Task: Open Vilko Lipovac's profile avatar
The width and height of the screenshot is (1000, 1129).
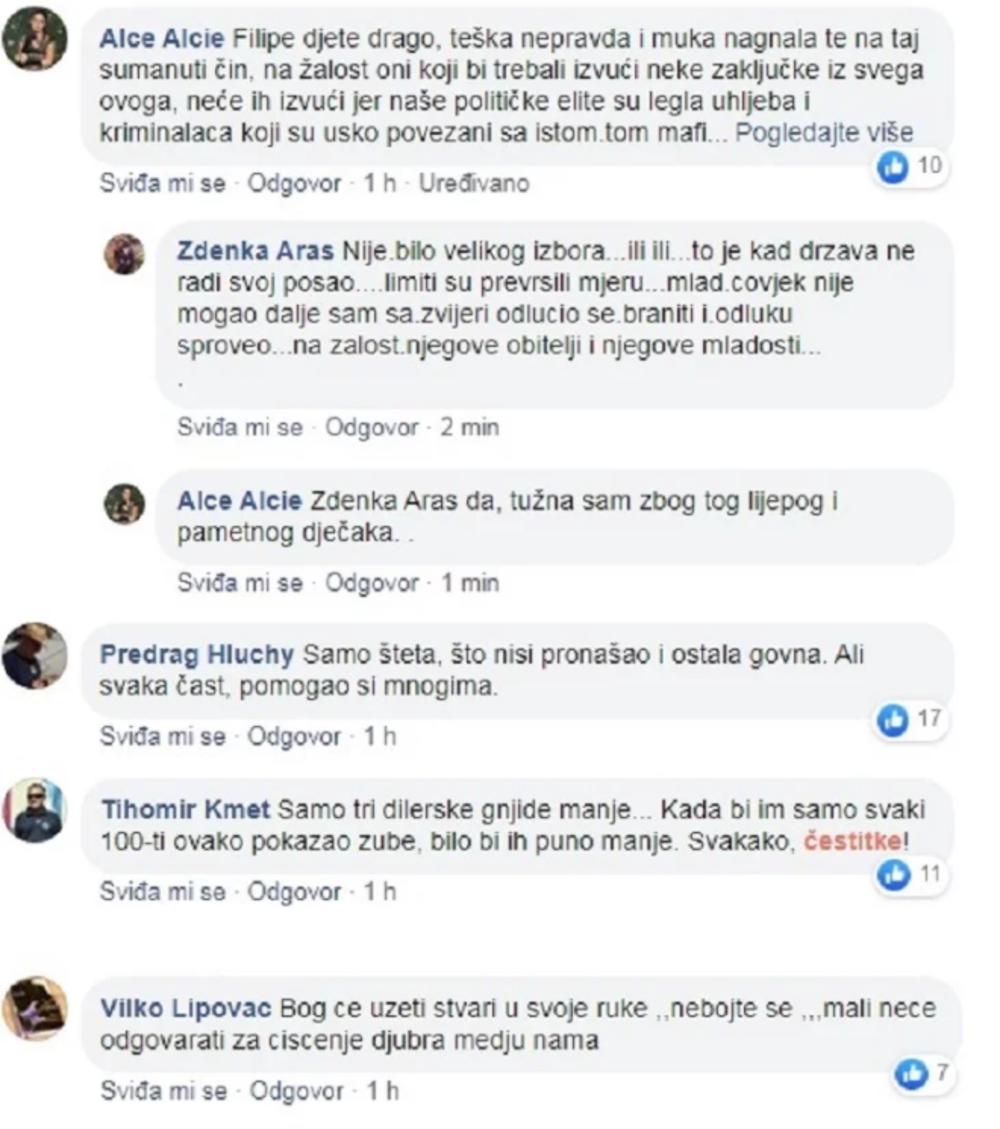Action: [x=35, y=1008]
